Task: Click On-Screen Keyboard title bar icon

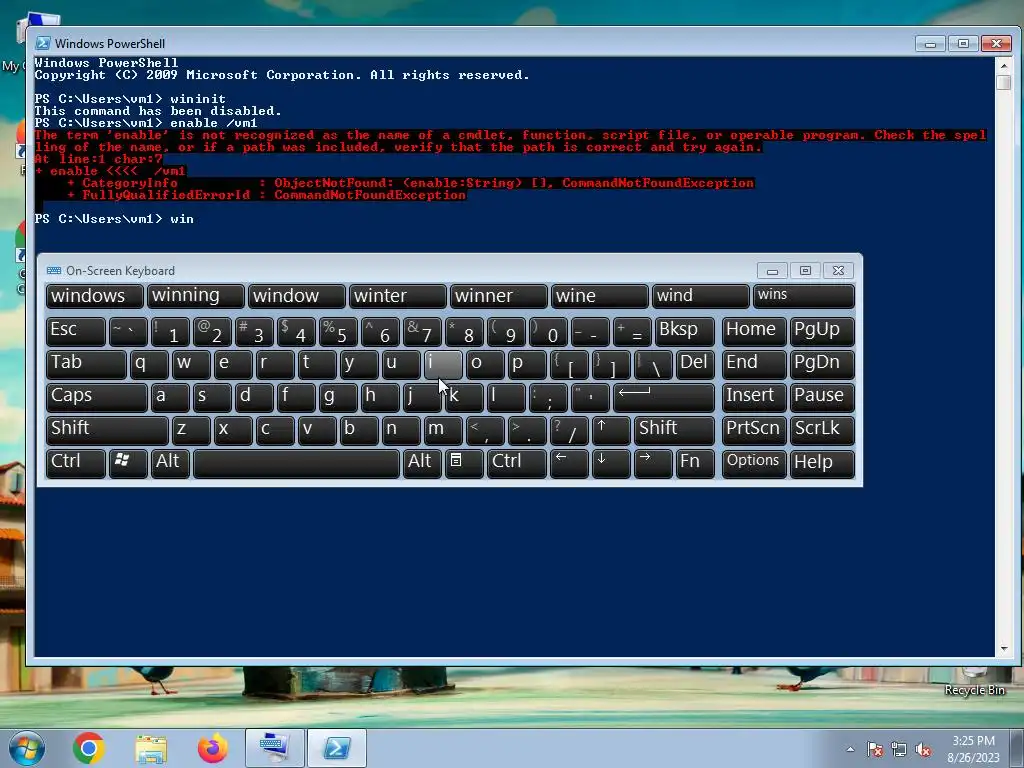Action: pos(54,270)
